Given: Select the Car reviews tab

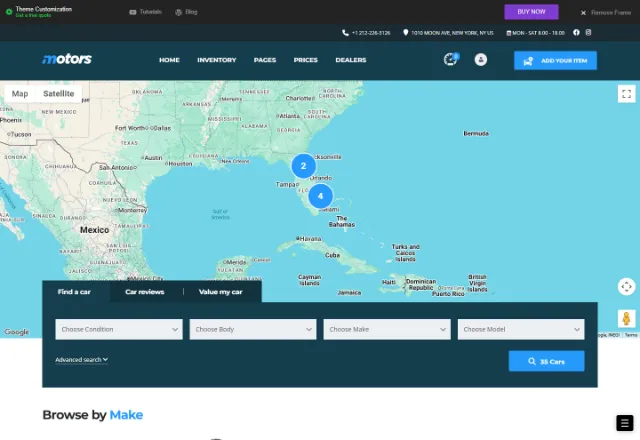Looking at the screenshot, I should pyautogui.click(x=145, y=292).
